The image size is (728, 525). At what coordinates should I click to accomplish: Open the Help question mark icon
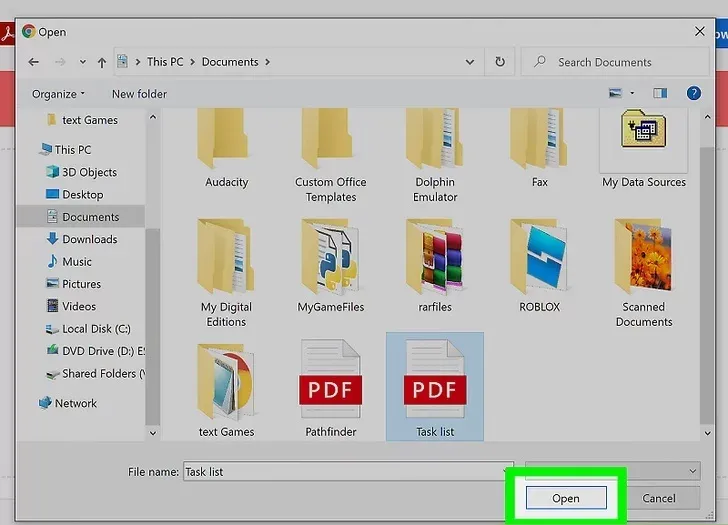[694, 93]
